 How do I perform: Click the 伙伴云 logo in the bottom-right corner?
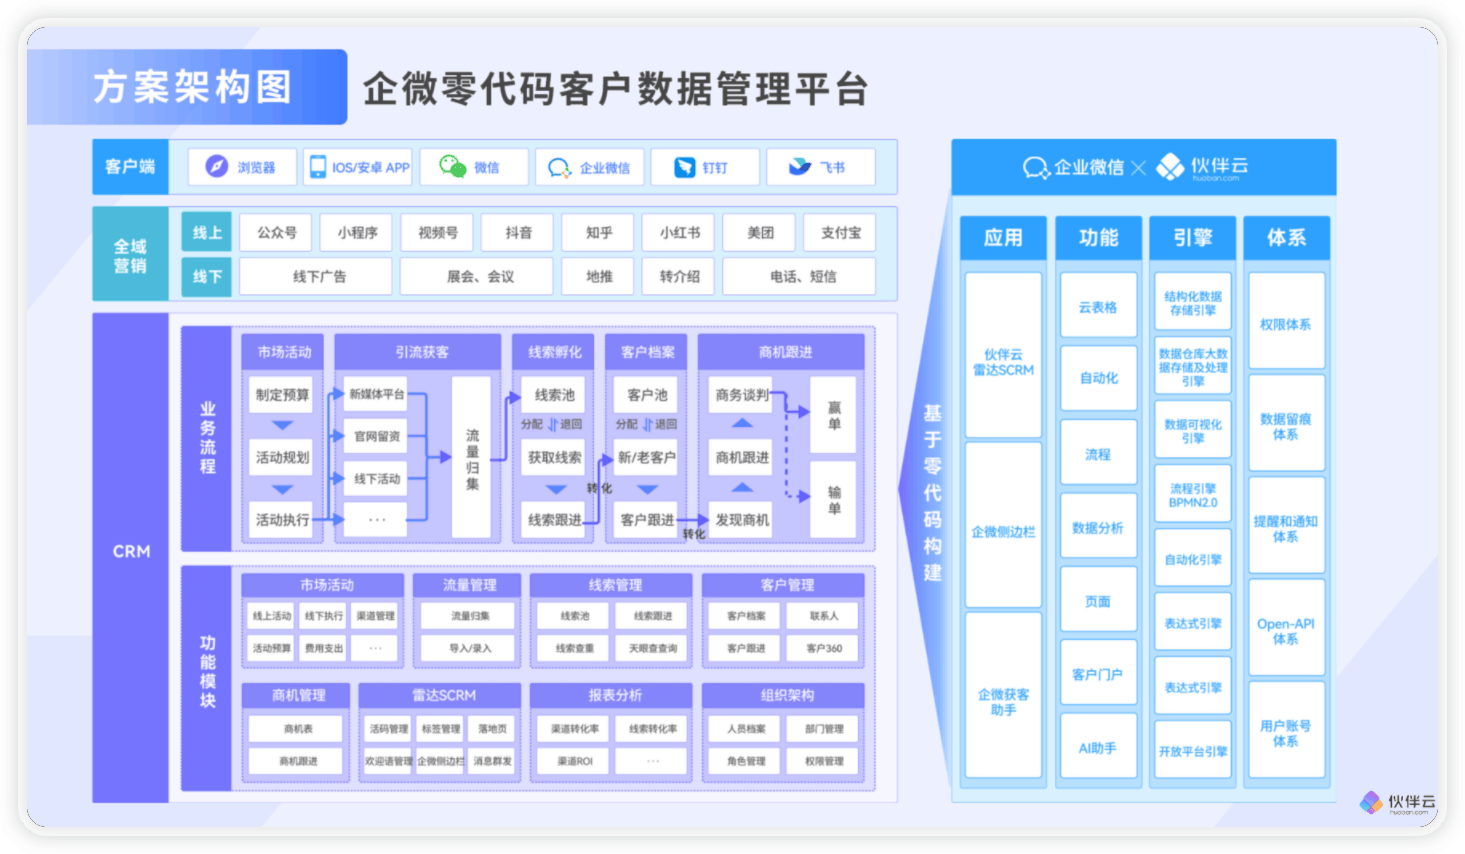click(x=1398, y=802)
